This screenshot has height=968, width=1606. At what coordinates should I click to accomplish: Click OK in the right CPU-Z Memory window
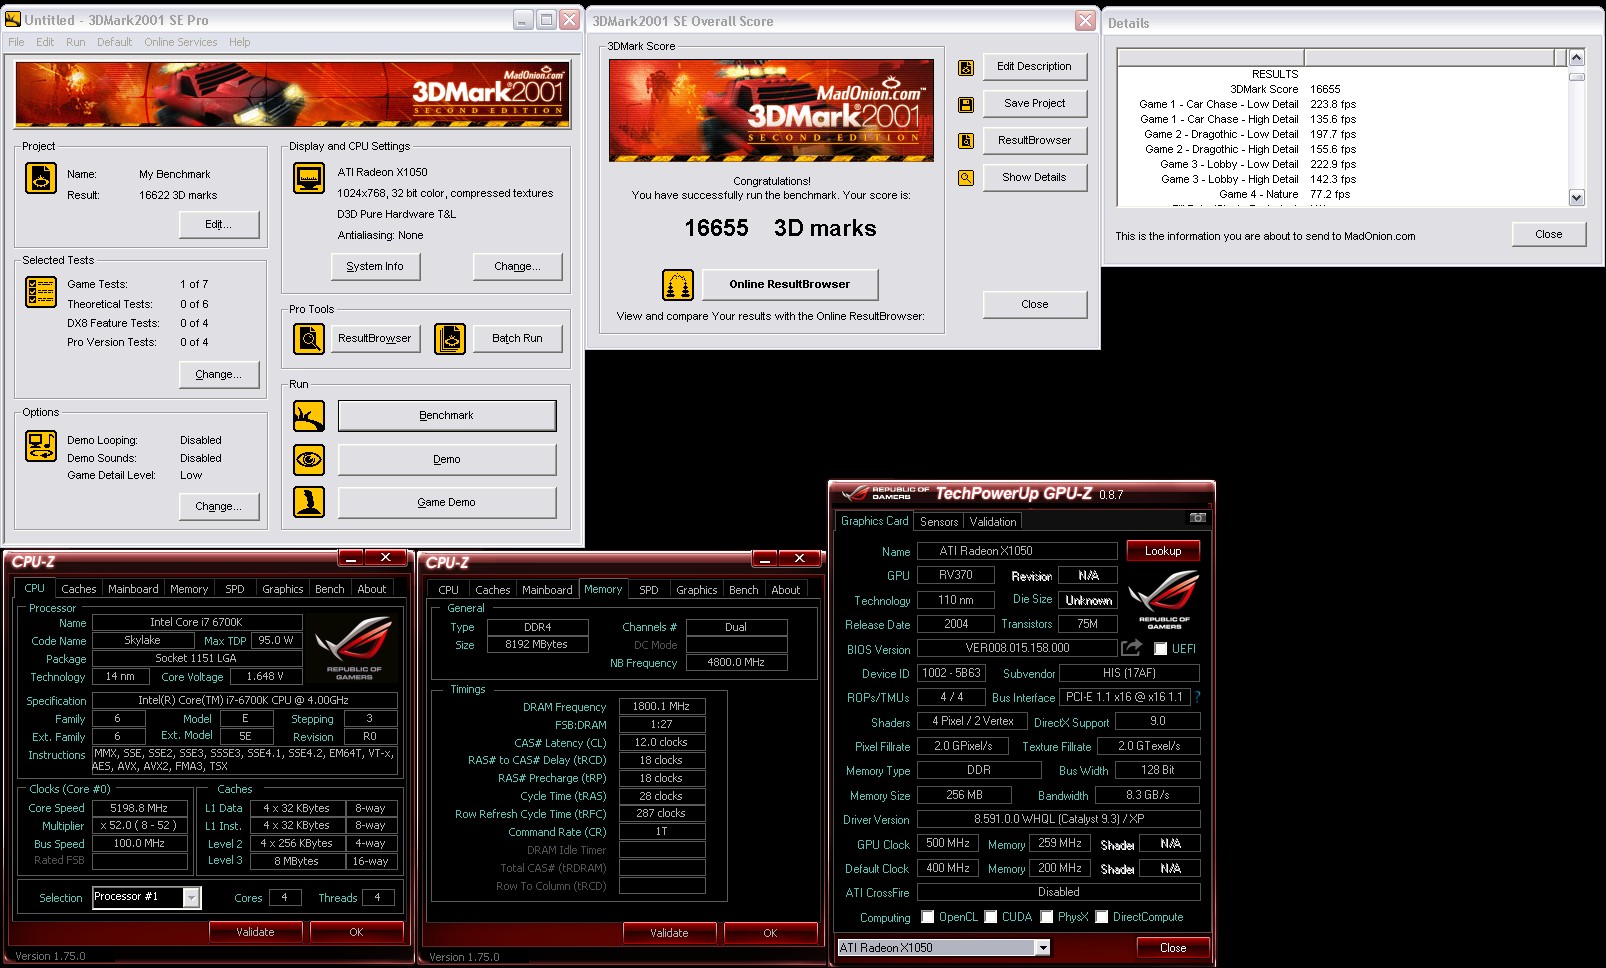pyautogui.click(x=770, y=933)
